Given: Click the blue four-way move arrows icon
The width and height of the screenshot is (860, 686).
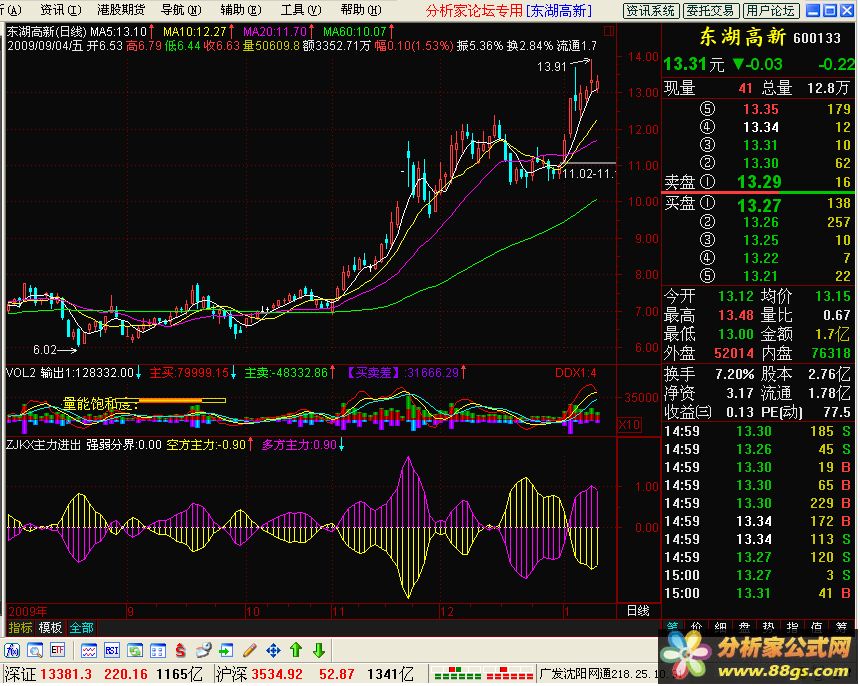Looking at the screenshot, I should click(273, 651).
